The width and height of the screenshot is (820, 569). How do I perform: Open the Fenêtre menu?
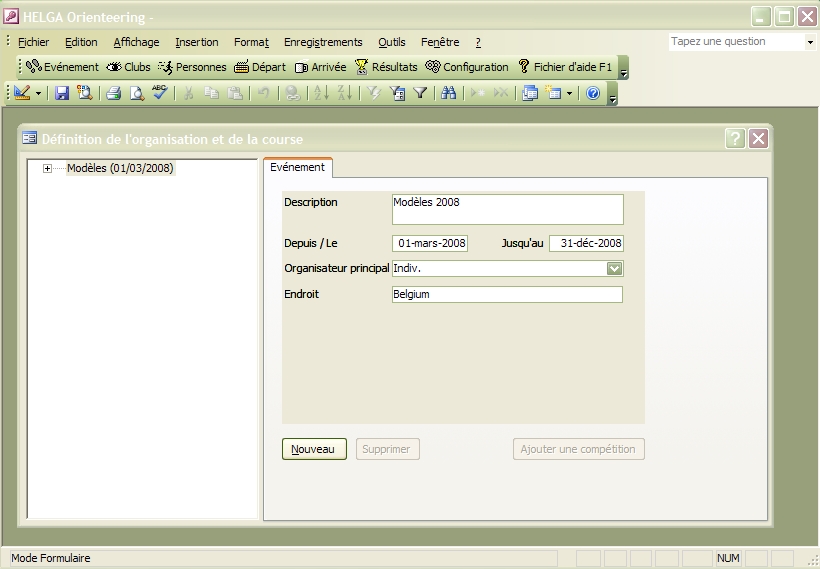tap(440, 42)
